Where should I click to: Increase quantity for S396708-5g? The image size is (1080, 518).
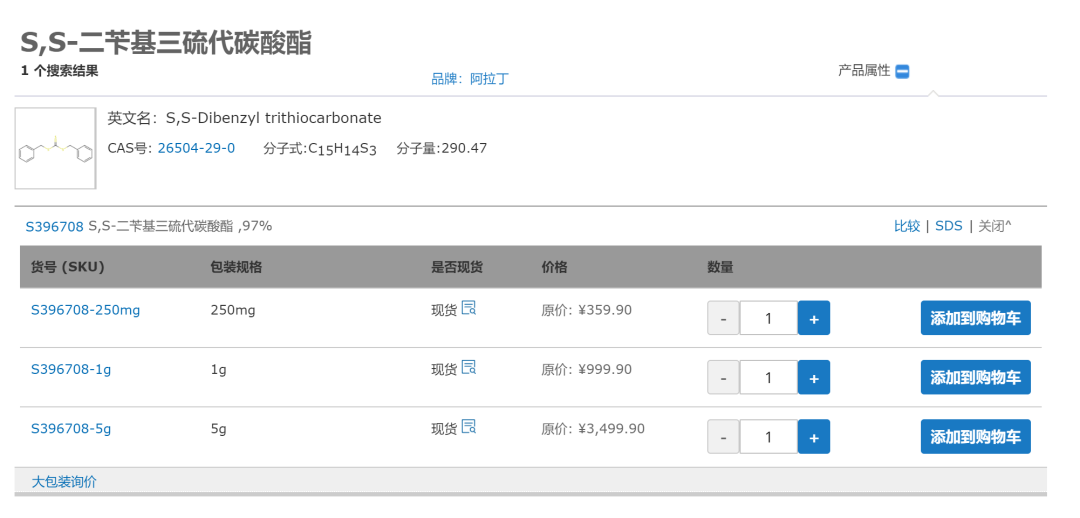click(813, 437)
